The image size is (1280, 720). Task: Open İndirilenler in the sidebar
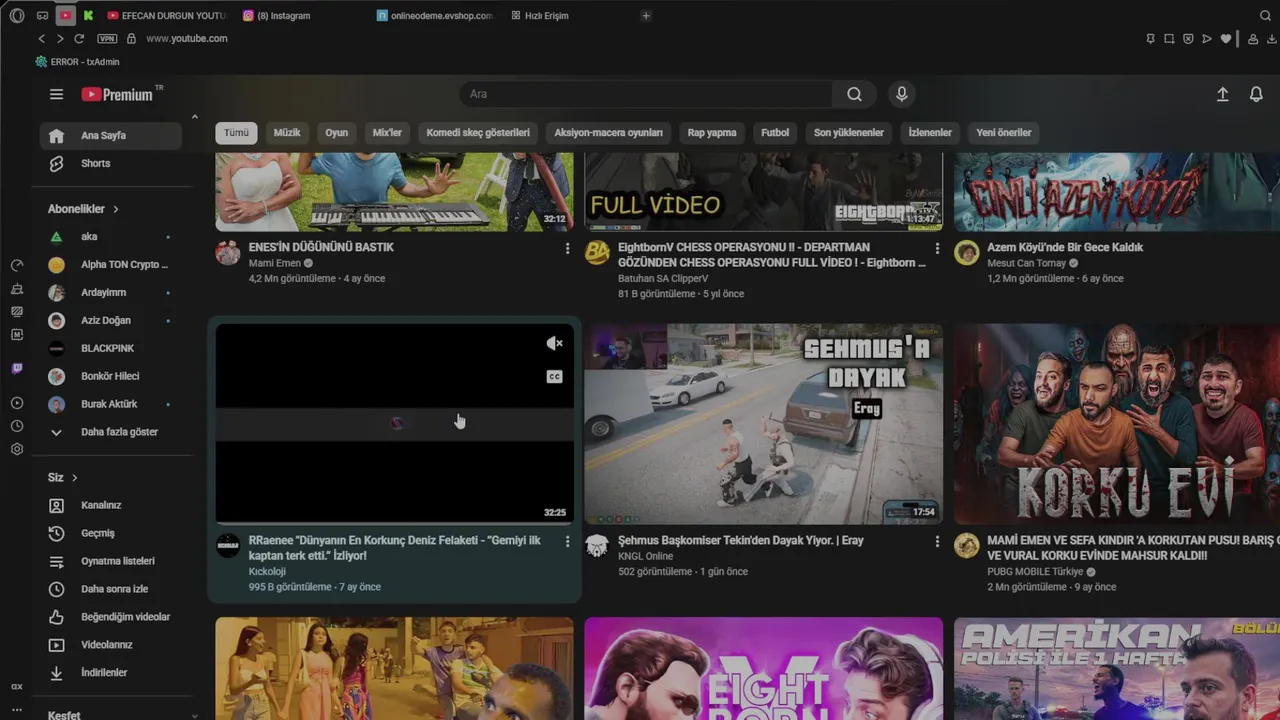[111, 673]
